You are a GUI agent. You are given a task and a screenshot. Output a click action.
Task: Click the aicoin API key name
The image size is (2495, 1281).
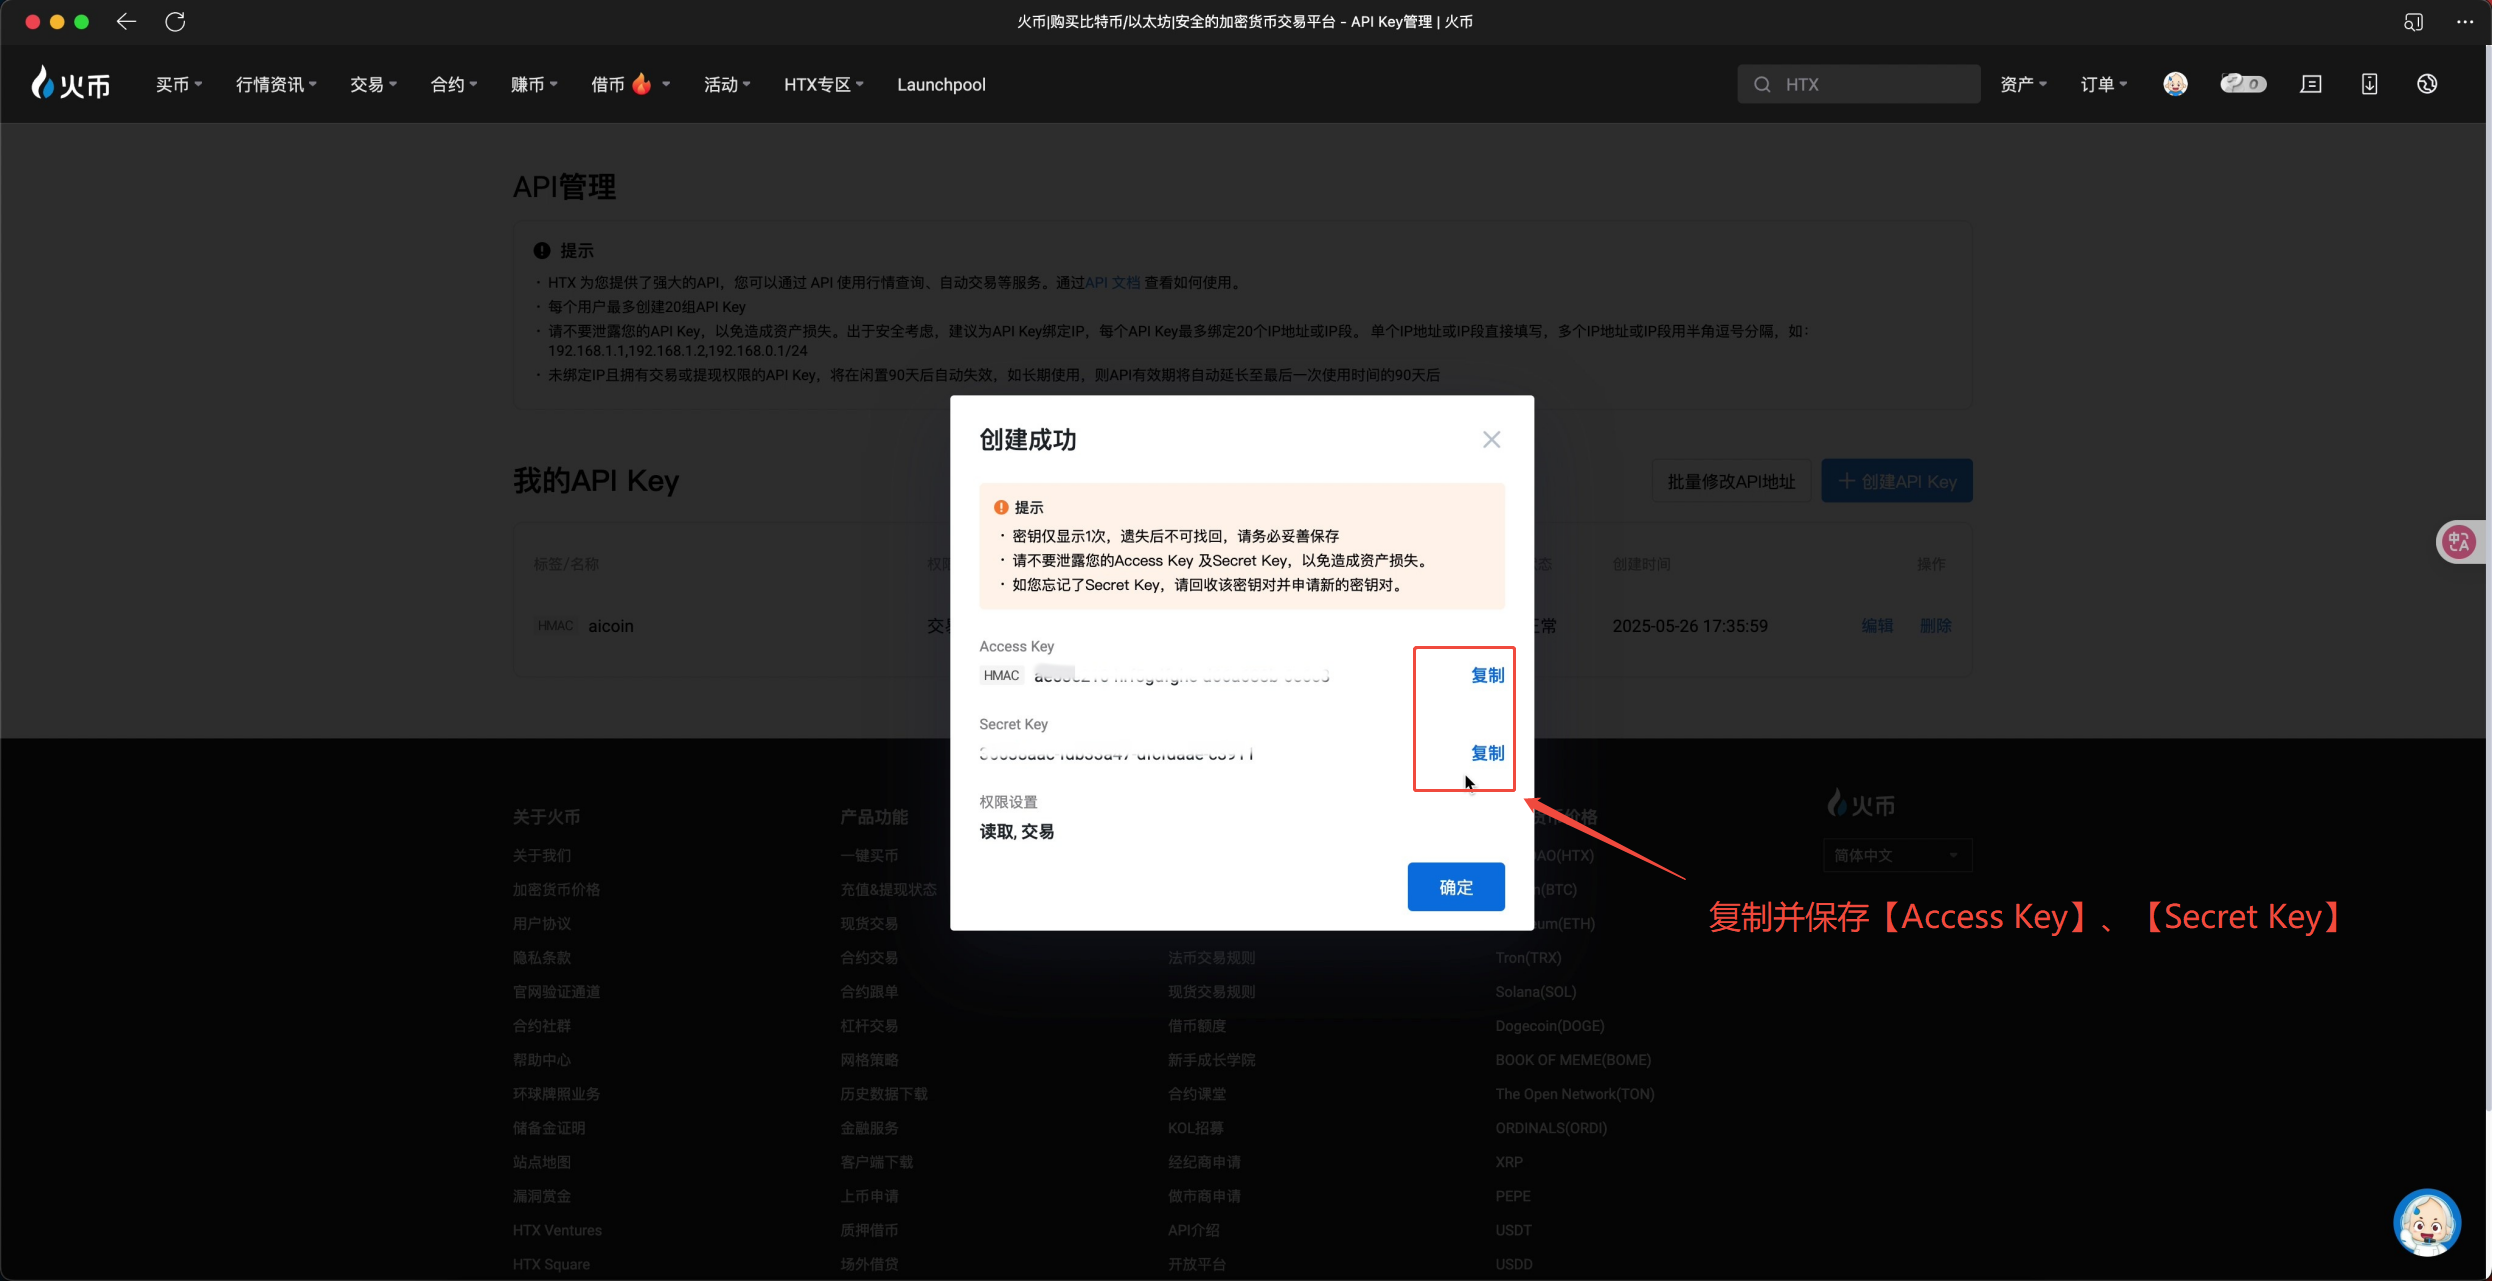(610, 627)
